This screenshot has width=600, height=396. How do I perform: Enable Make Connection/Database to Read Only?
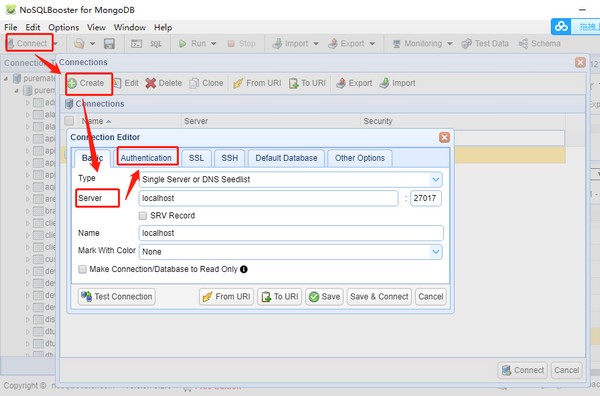tap(82, 269)
